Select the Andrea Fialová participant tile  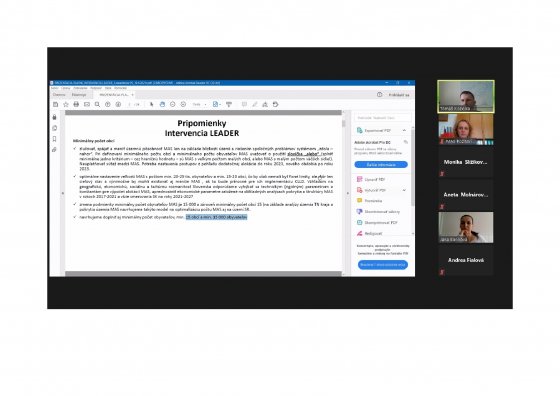[x=466, y=260]
